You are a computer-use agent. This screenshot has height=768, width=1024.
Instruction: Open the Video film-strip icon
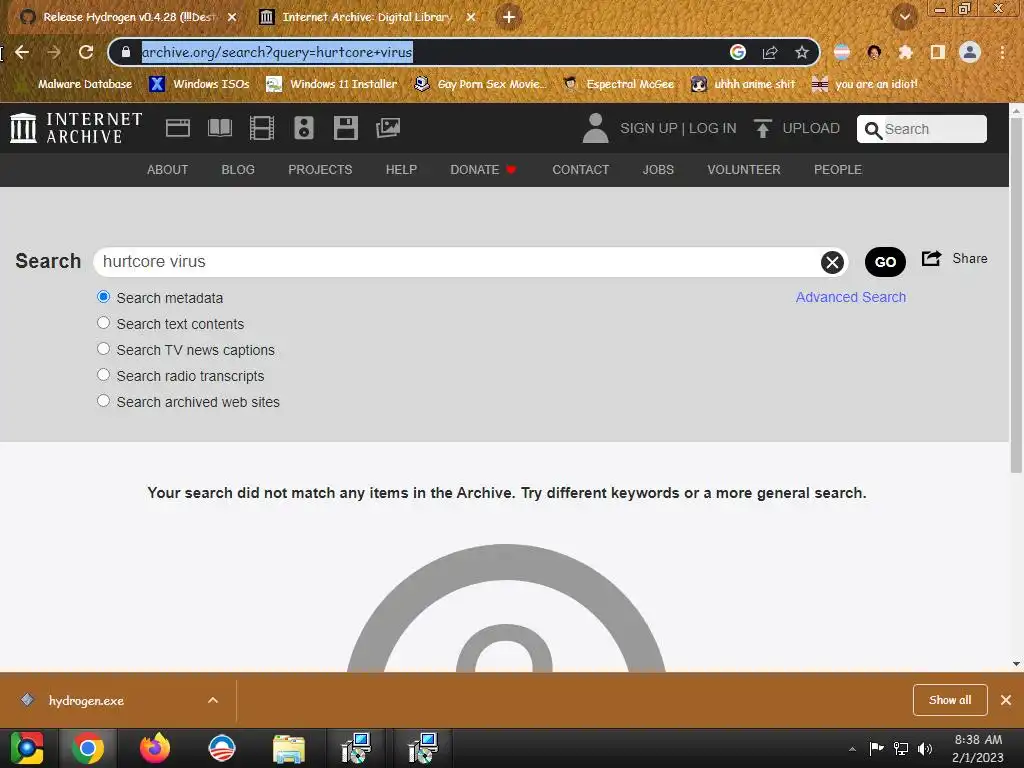(x=262, y=128)
